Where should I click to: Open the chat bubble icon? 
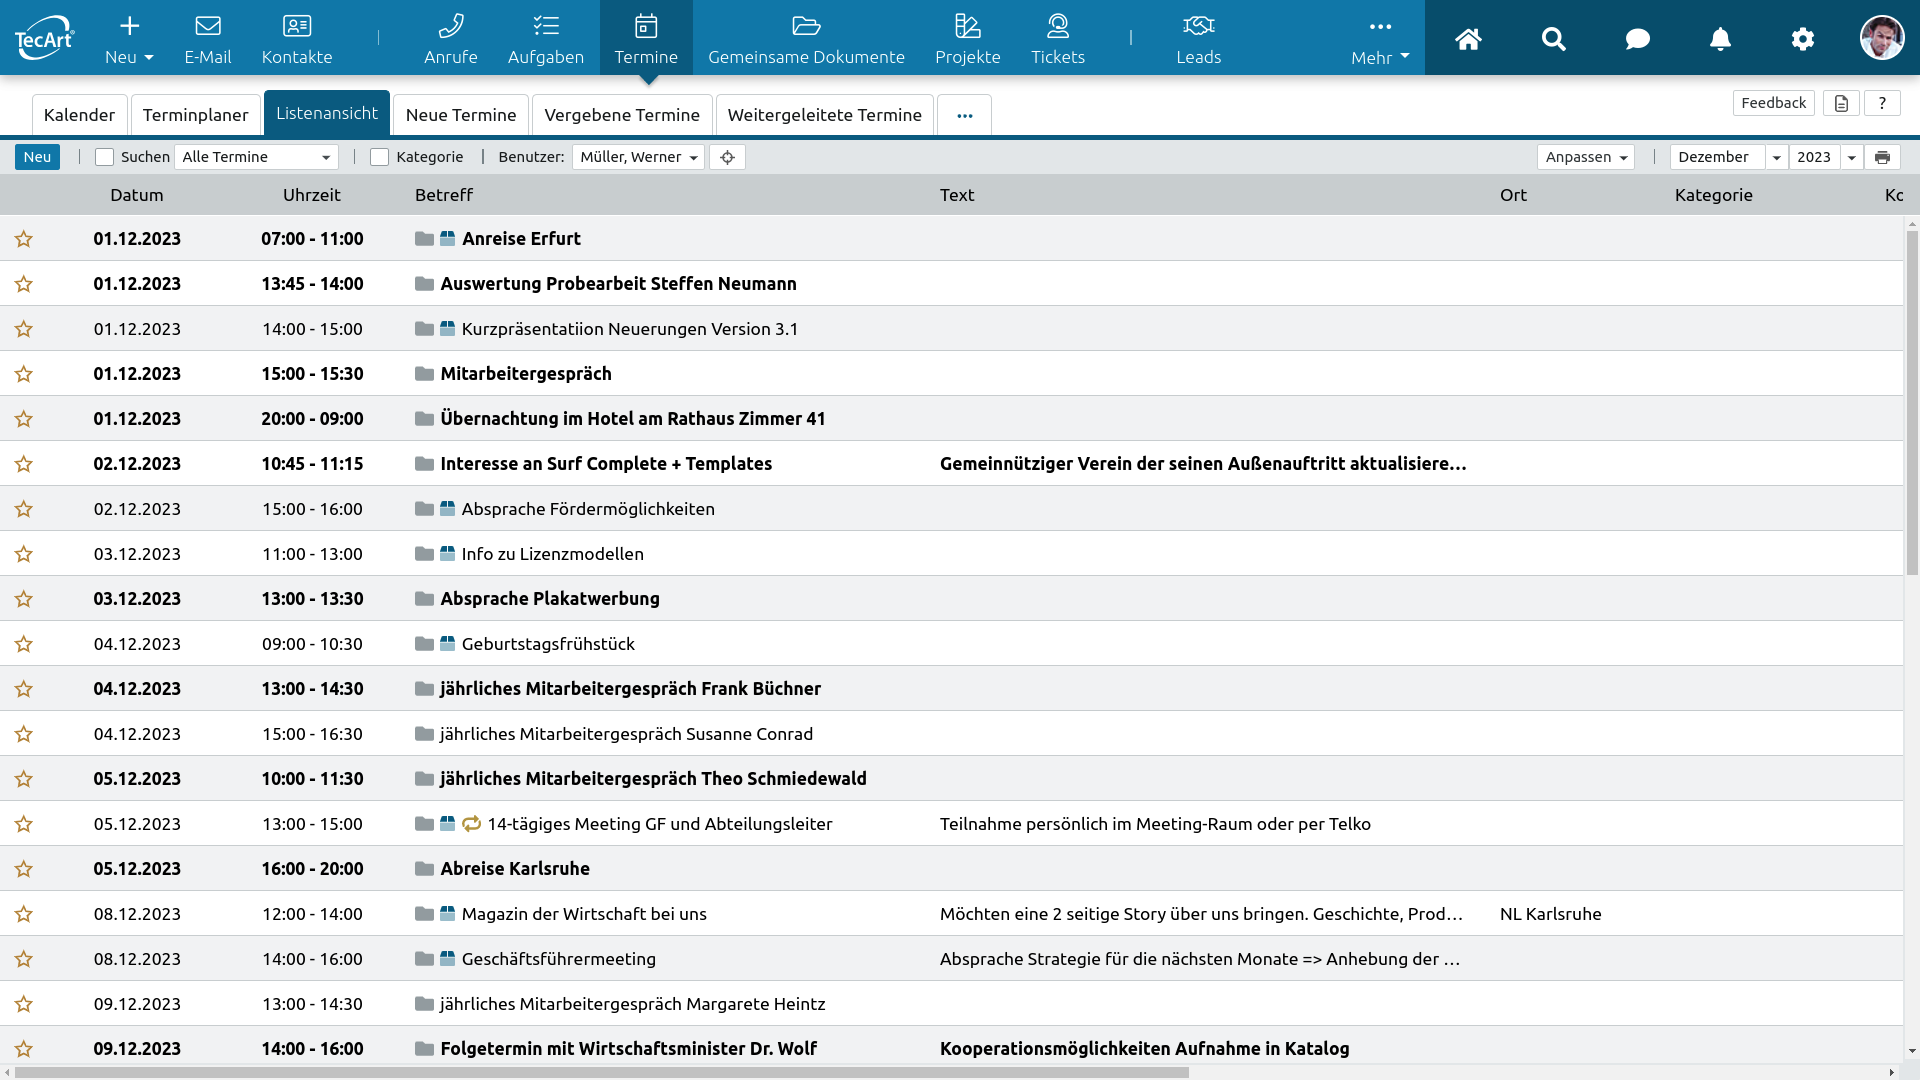[1637, 39]
